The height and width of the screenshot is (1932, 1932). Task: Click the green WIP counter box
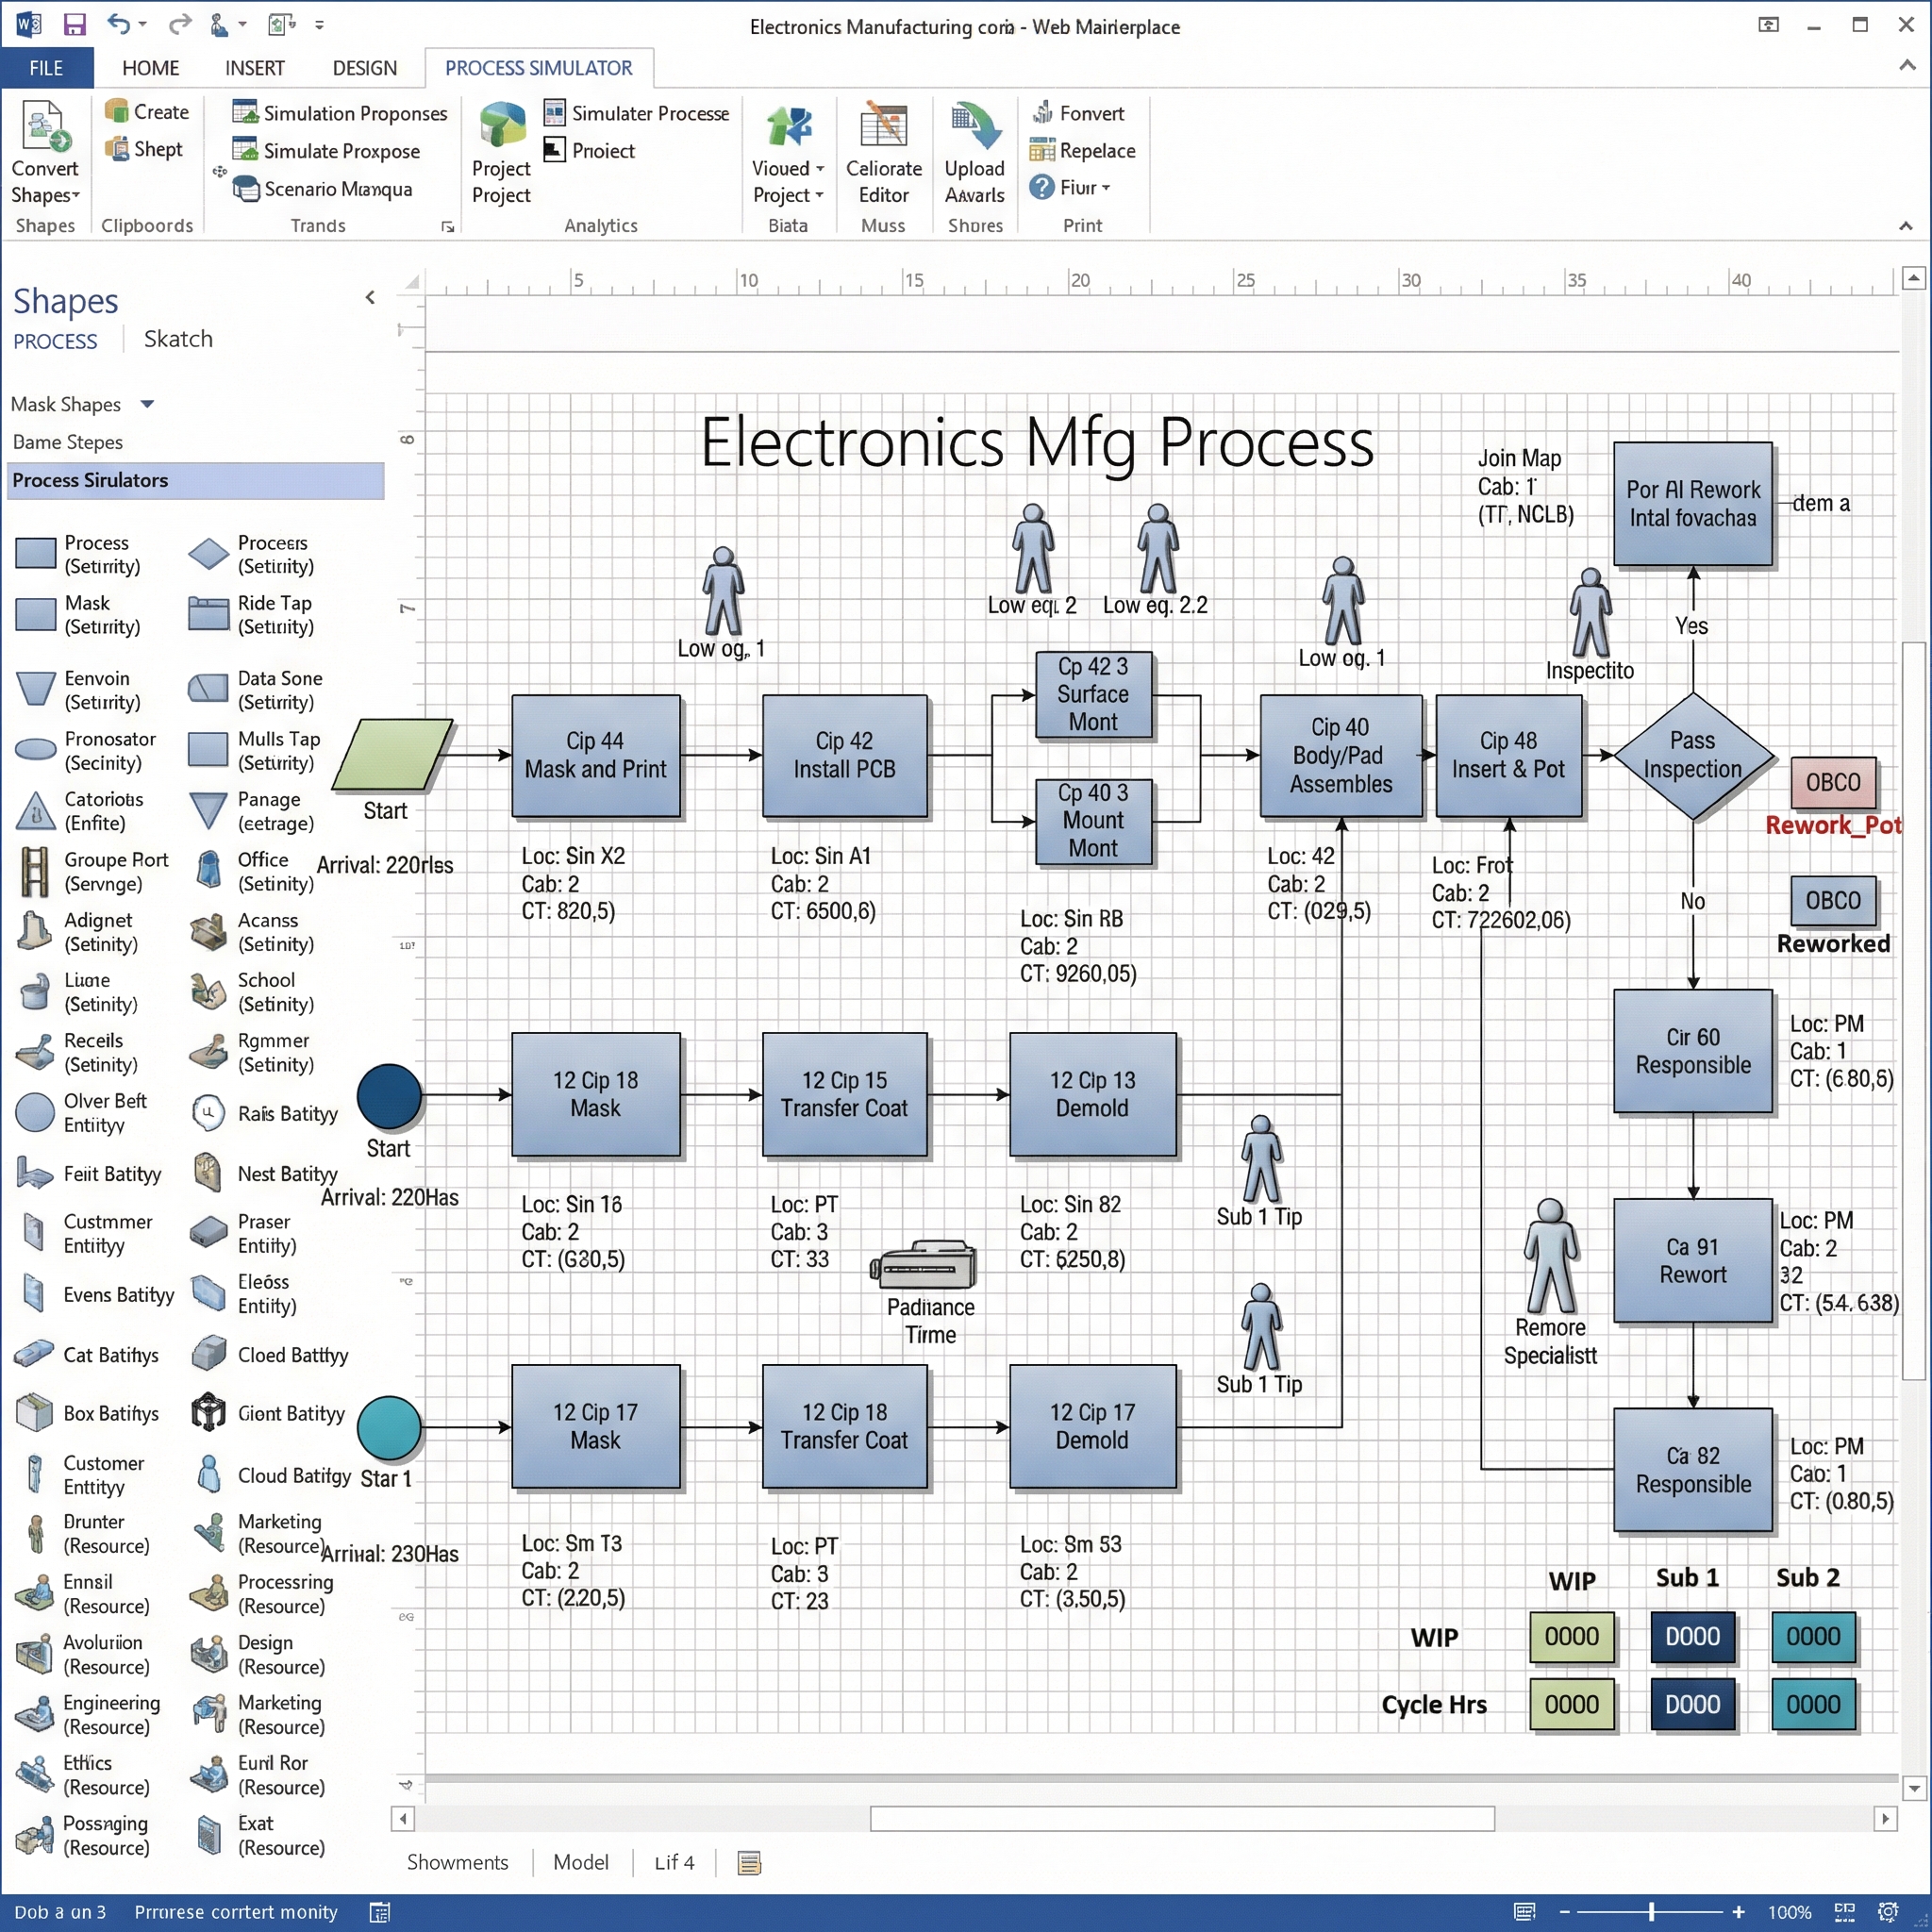[x=1571, y=1636]
